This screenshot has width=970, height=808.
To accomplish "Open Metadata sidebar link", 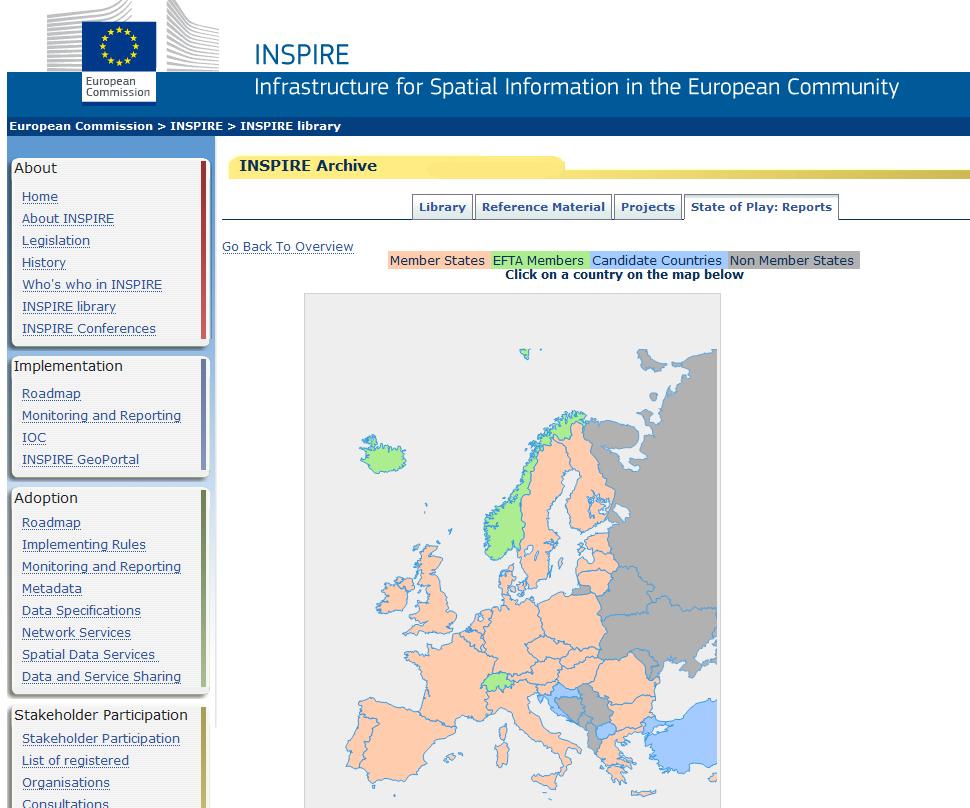I will tap(51, 589).
